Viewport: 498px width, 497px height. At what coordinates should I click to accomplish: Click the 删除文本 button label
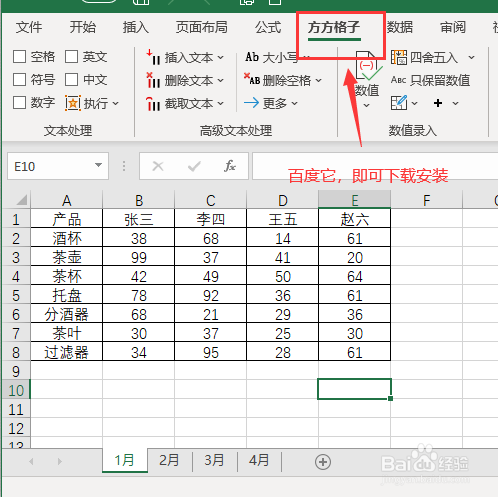[x=189, y=81]
